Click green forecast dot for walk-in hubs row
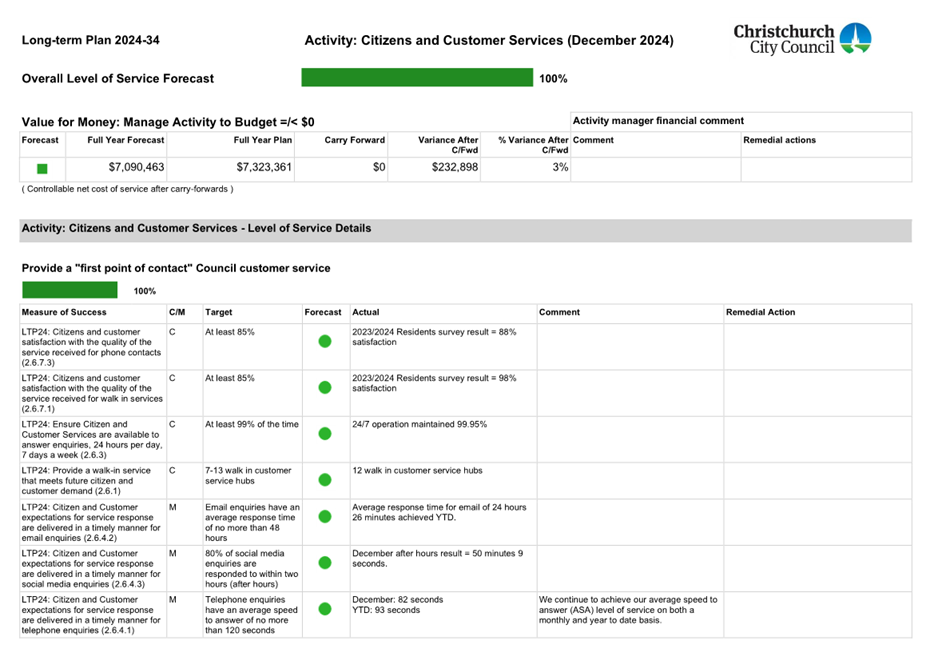This screenshot has width=934, height=661. [x=324, y=480]
